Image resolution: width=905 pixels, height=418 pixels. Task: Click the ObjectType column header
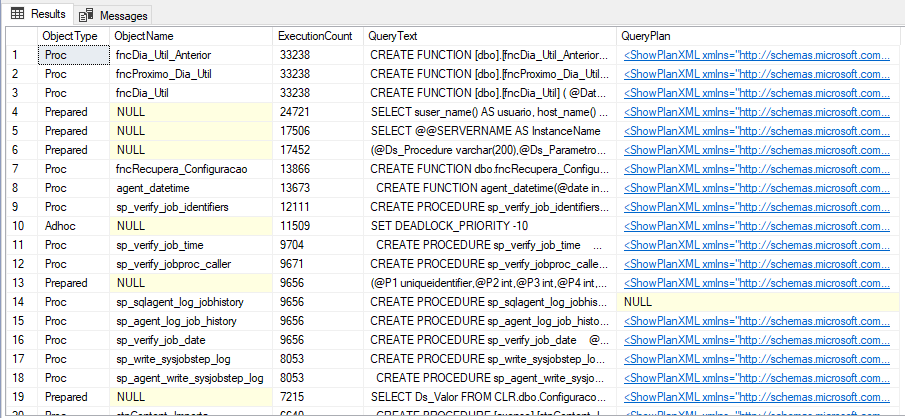69,35
